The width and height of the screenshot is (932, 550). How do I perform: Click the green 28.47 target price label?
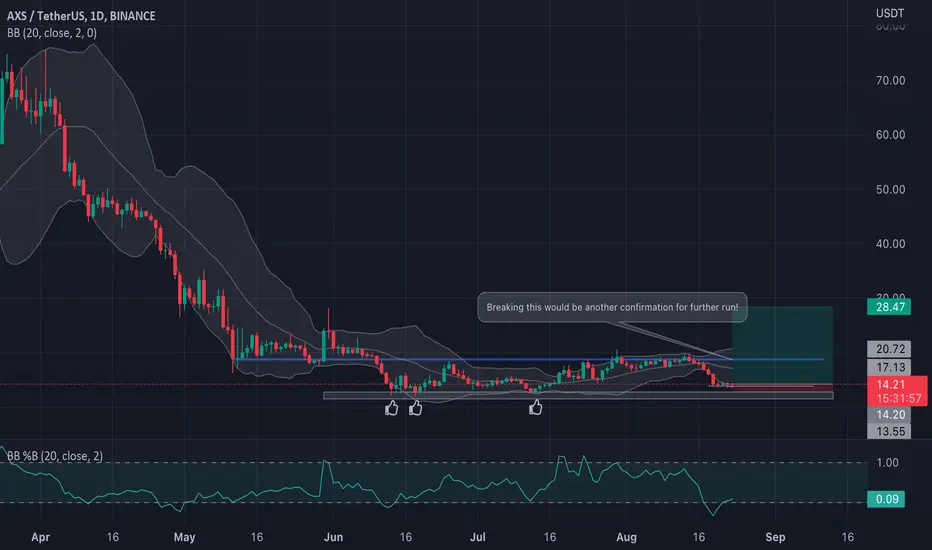[x=889, y=307]
